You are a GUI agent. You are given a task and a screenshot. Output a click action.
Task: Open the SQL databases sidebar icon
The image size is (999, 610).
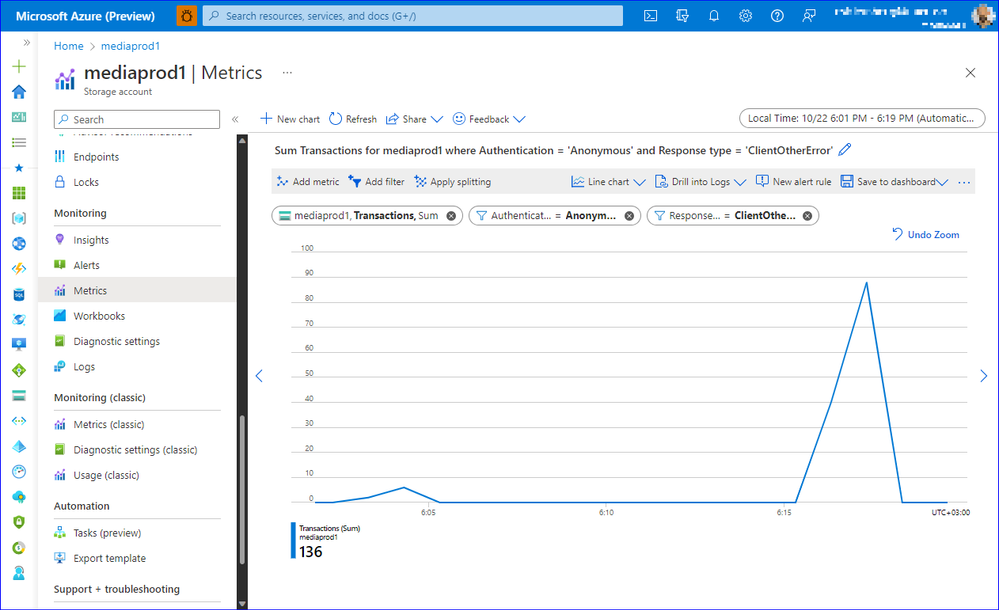click(x=19, y=294)
